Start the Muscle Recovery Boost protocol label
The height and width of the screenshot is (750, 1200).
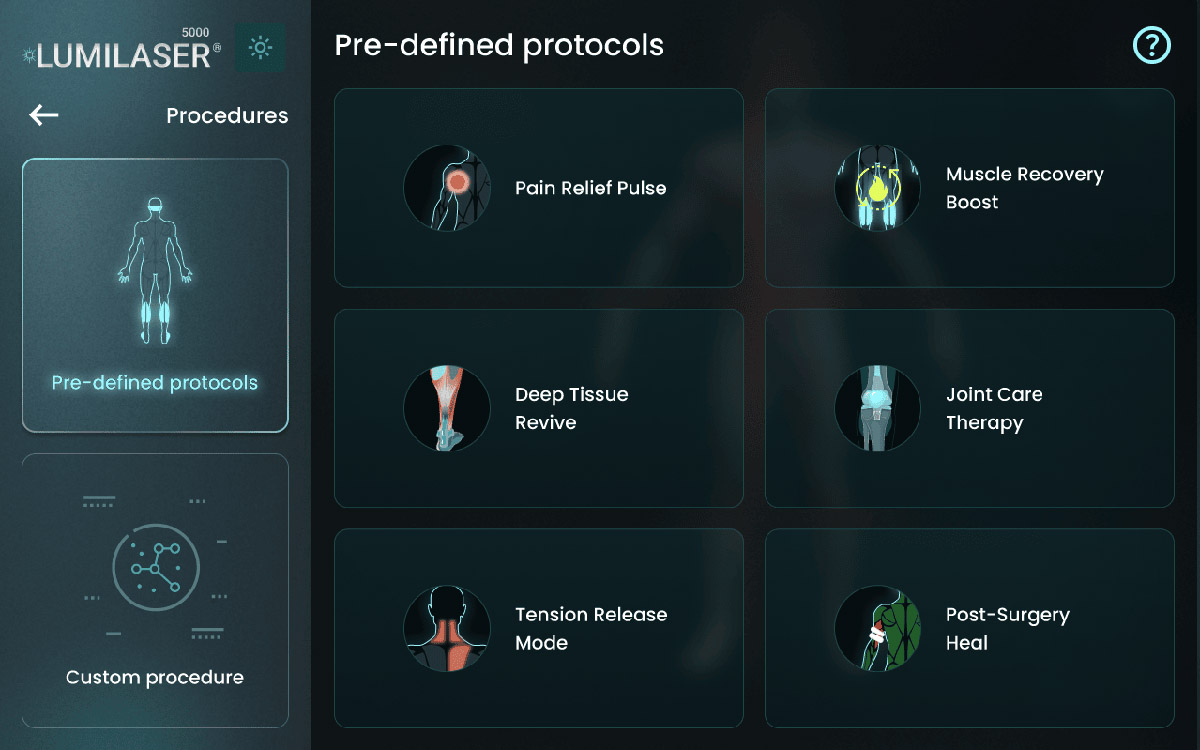pos(1024,188)
